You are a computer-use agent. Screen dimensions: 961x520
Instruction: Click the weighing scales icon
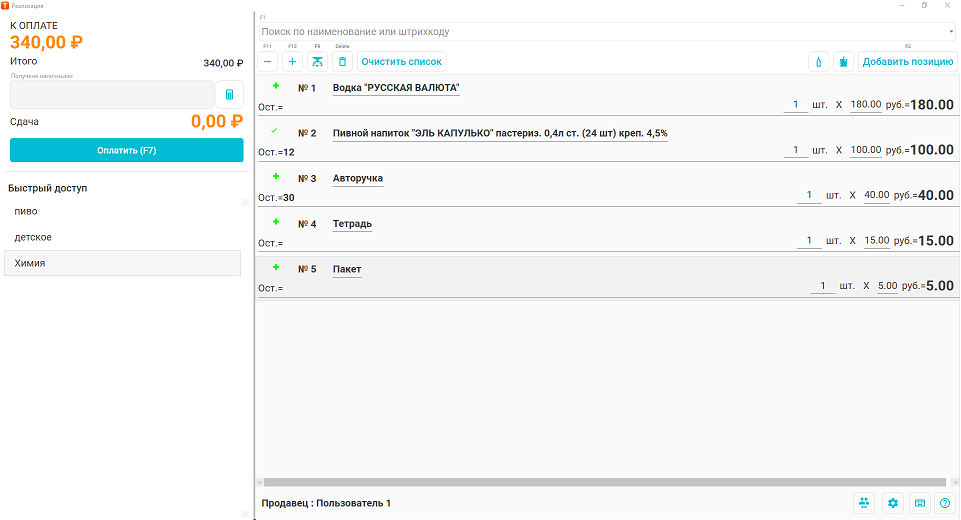coord(317,61)
